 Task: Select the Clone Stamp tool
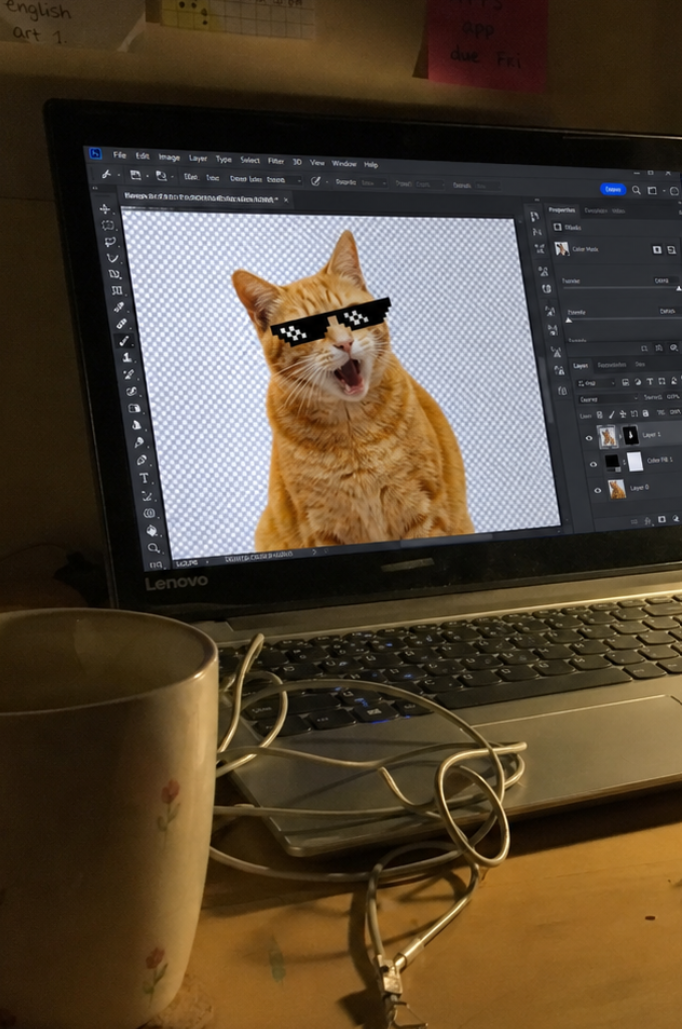pyautogui.click(x=126, y=358)
